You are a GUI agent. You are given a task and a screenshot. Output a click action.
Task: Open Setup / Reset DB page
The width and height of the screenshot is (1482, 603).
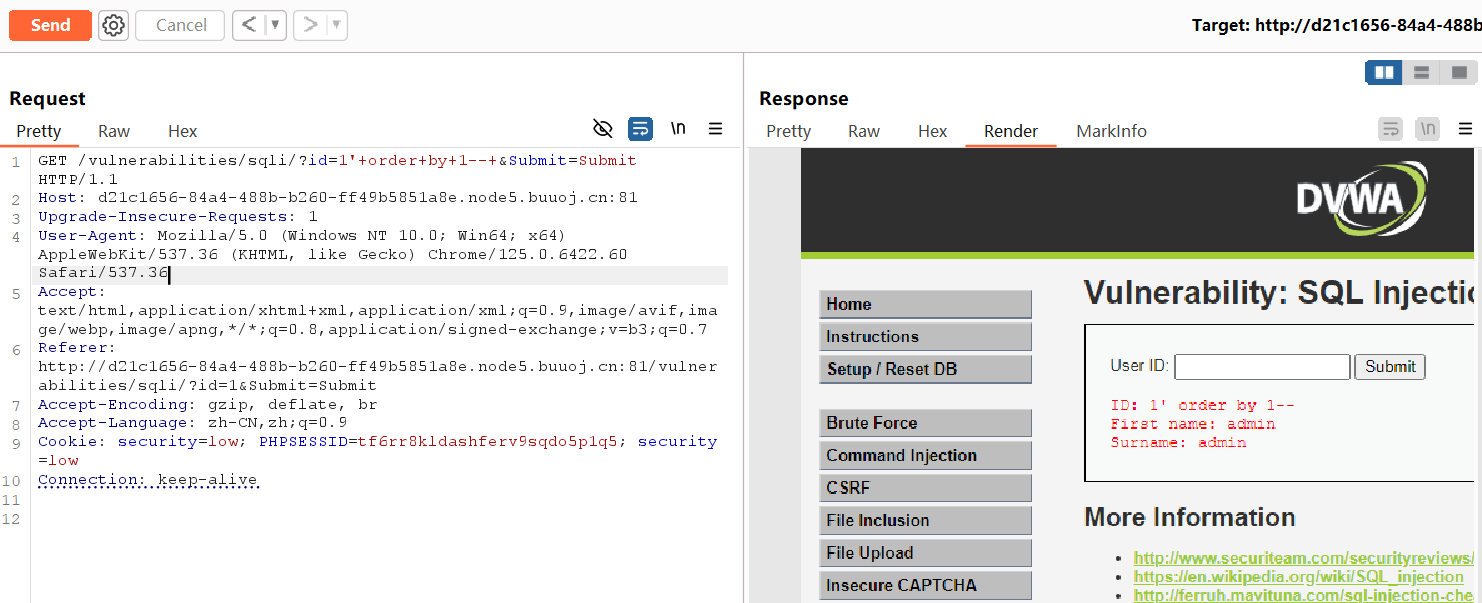coord(925,369)
